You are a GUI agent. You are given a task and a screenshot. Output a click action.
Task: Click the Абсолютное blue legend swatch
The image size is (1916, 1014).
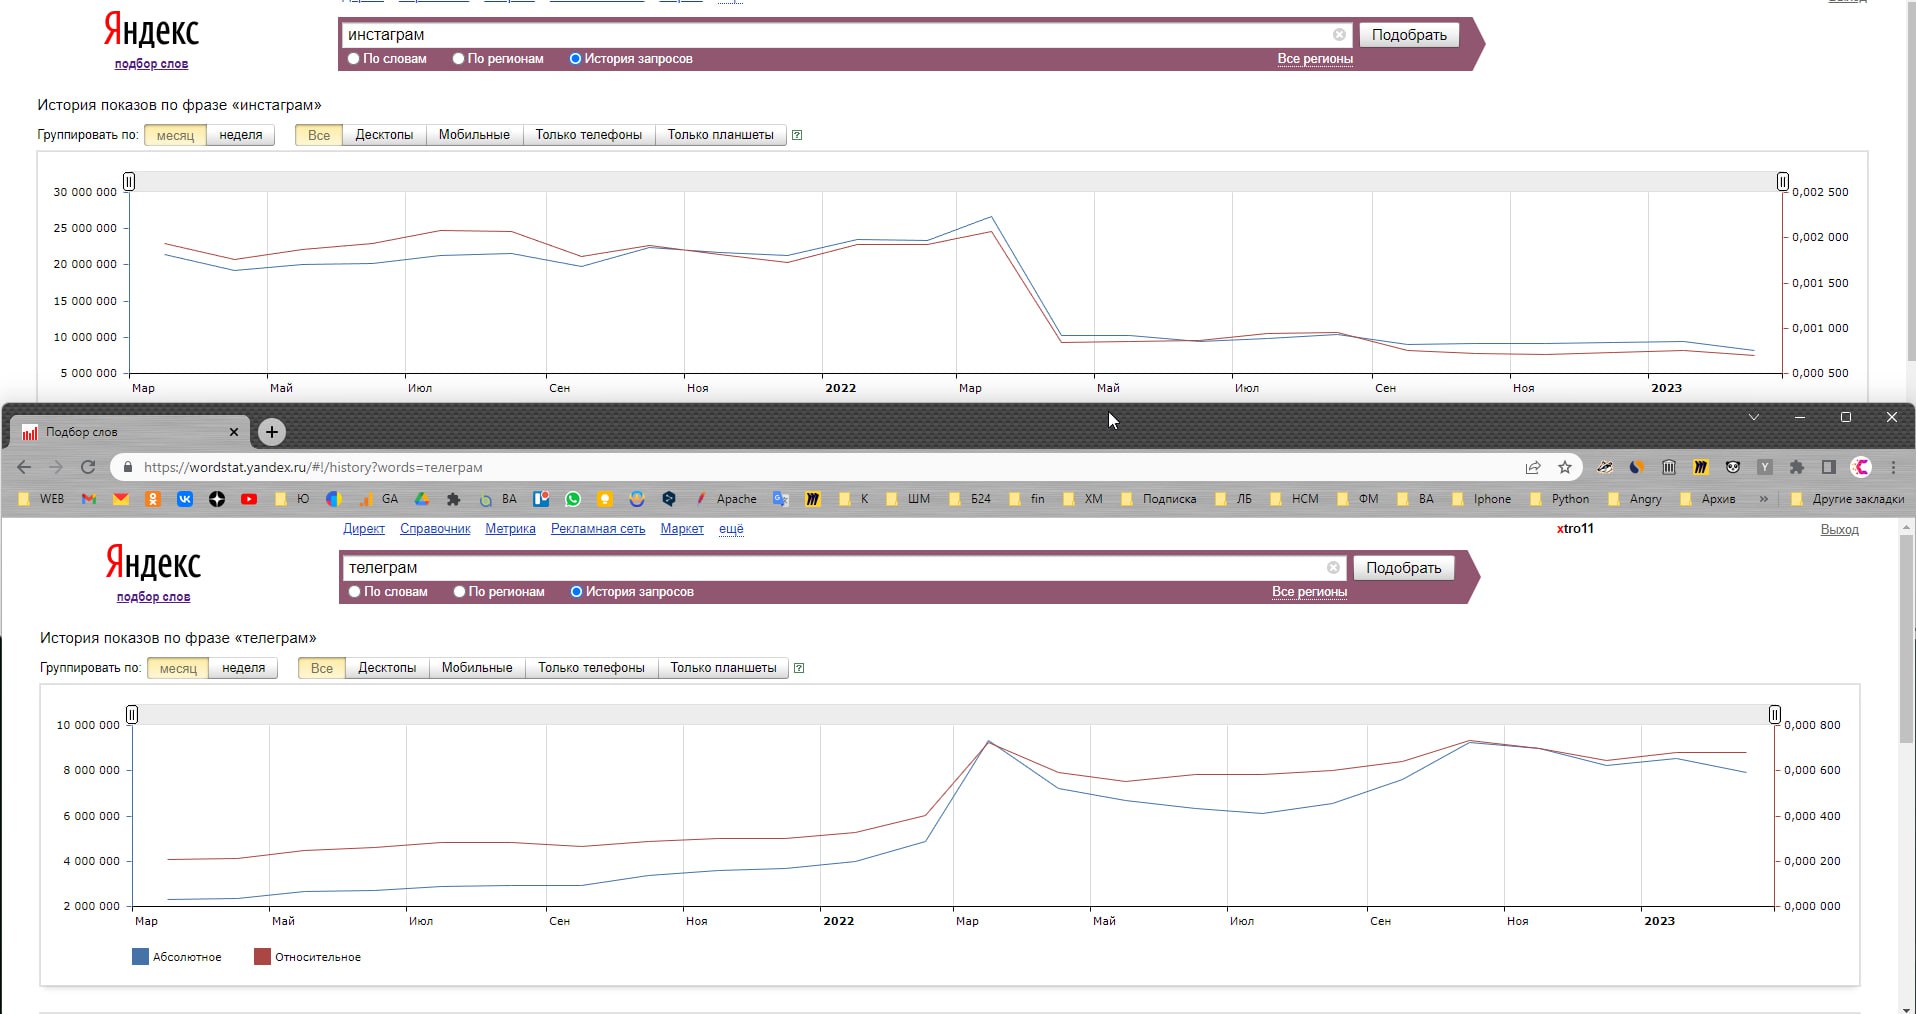(140, 957)
